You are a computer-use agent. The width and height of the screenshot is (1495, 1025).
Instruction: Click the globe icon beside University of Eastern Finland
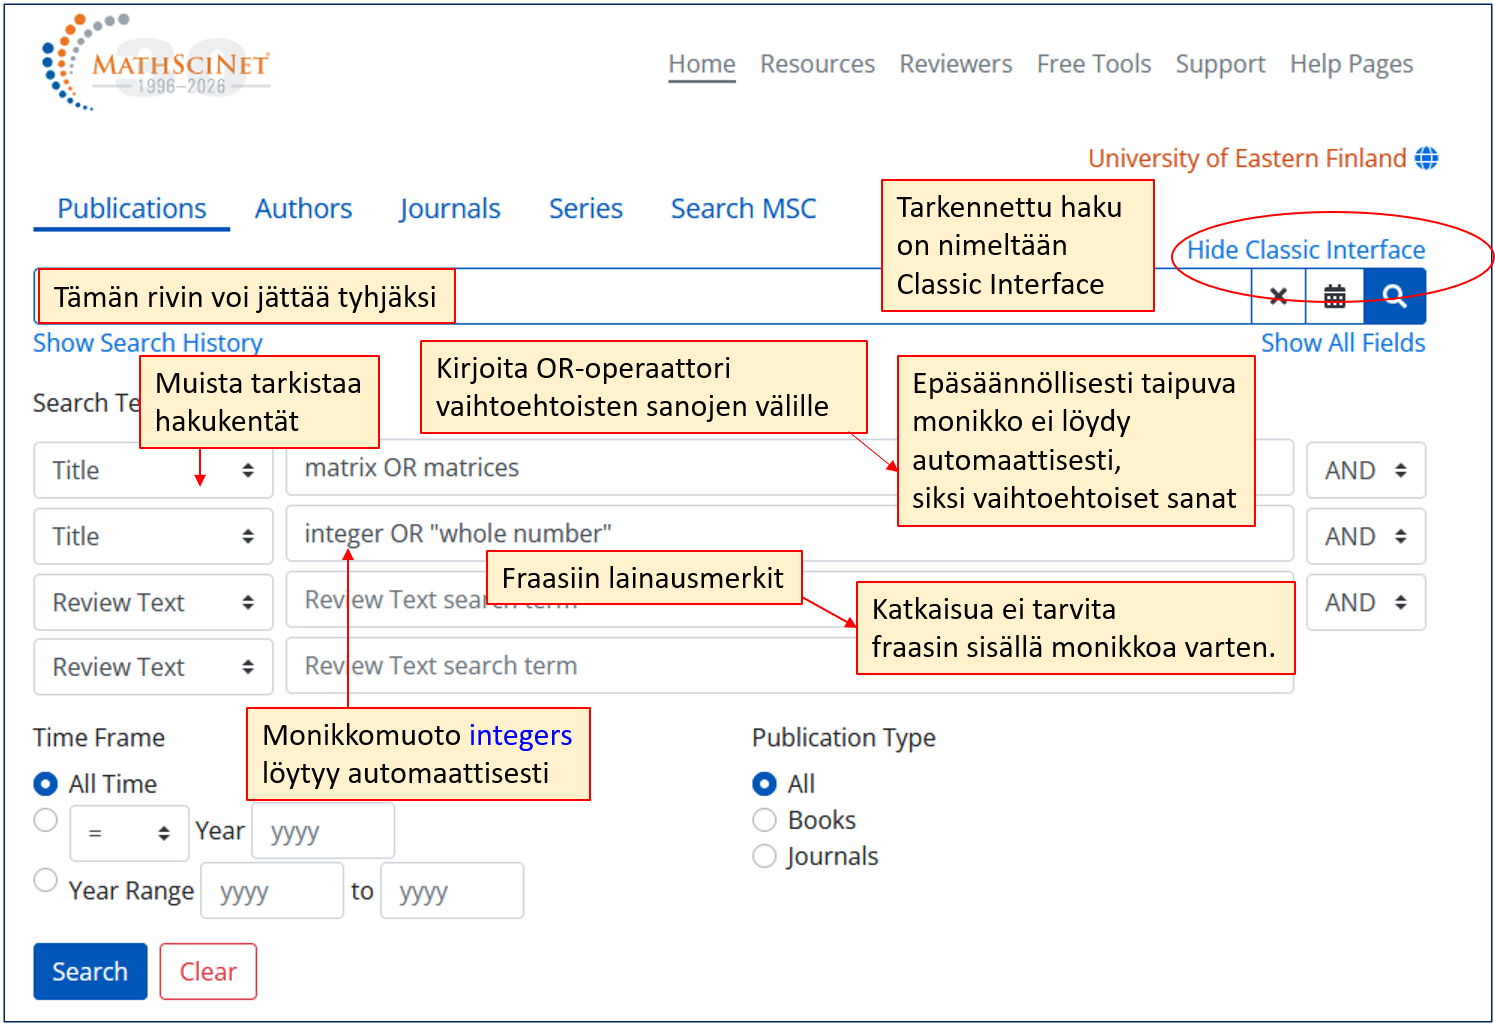coord(1426,158)
